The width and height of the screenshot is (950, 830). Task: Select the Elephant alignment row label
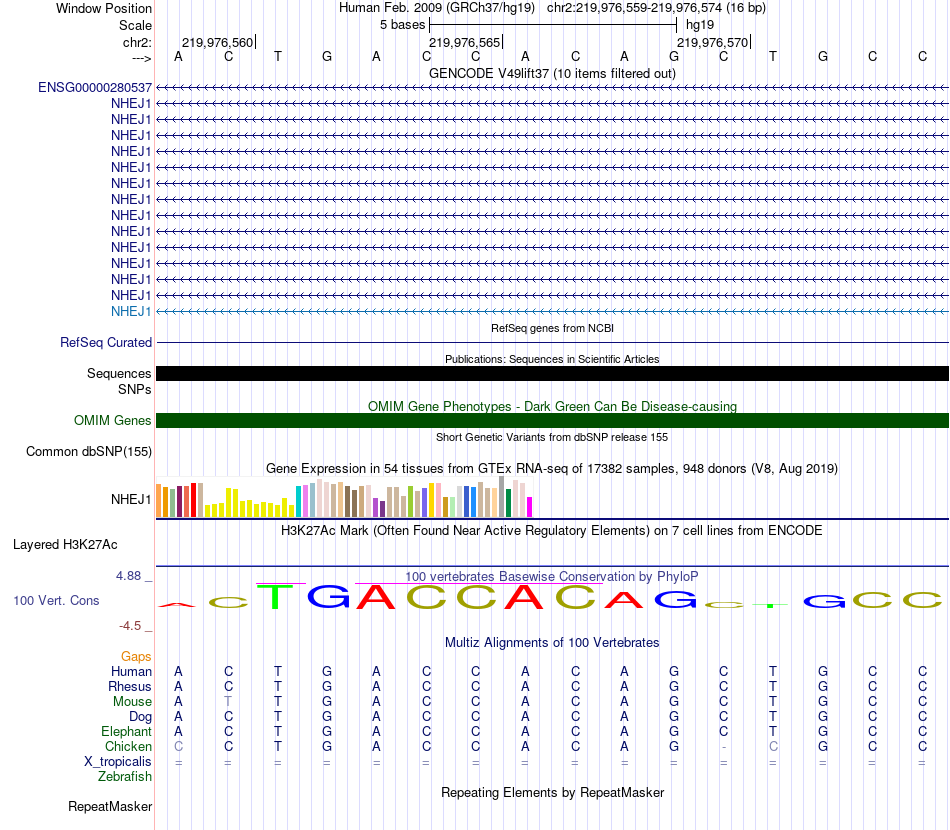pyautogui.click(x=126, y=731)
